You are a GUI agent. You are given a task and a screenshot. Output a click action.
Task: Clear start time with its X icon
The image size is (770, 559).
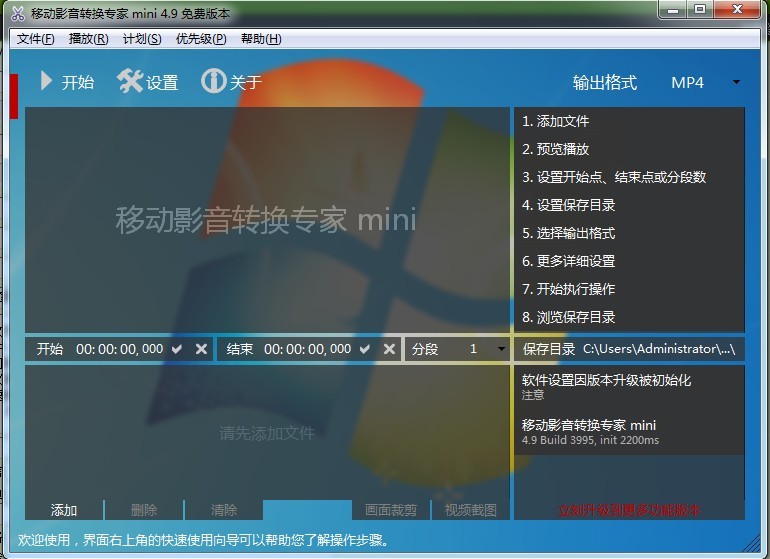pos(201,349)
